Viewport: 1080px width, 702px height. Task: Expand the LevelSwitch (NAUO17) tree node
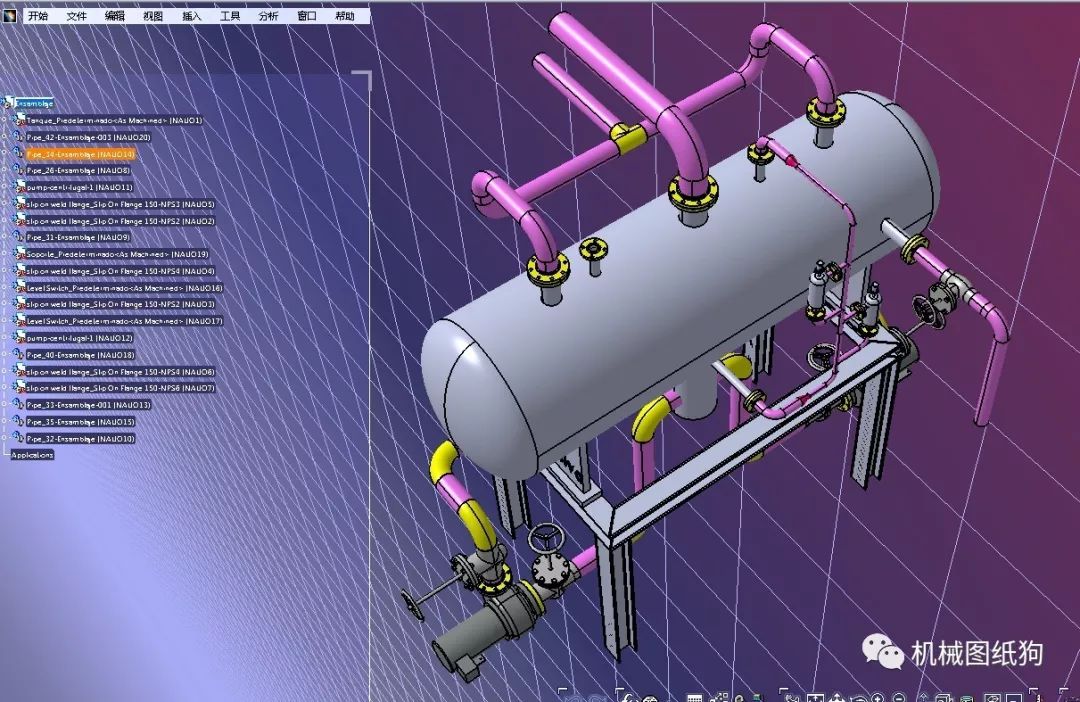click(x=4, y=321)
